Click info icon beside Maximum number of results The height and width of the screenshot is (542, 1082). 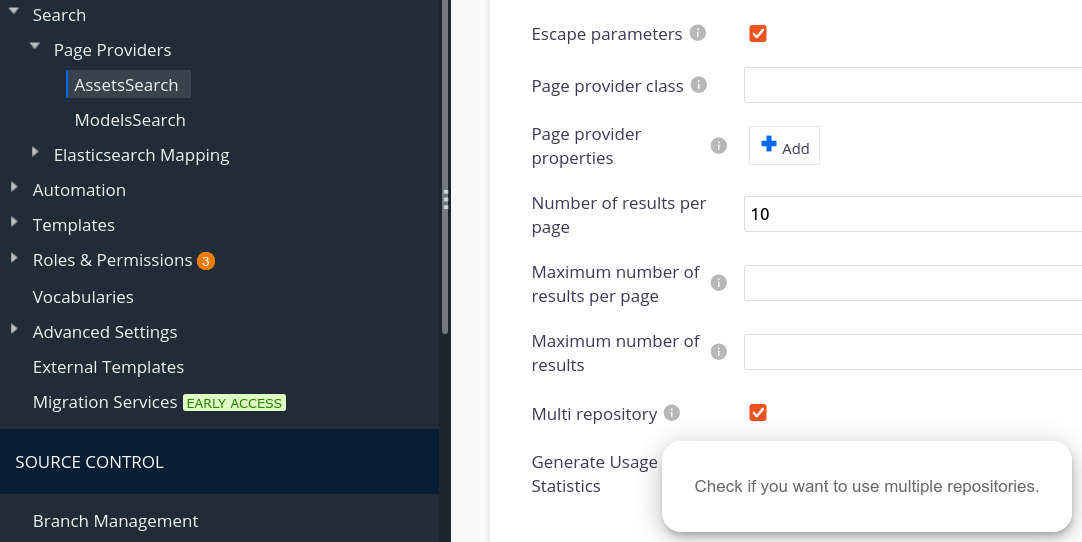click(718, 352)
